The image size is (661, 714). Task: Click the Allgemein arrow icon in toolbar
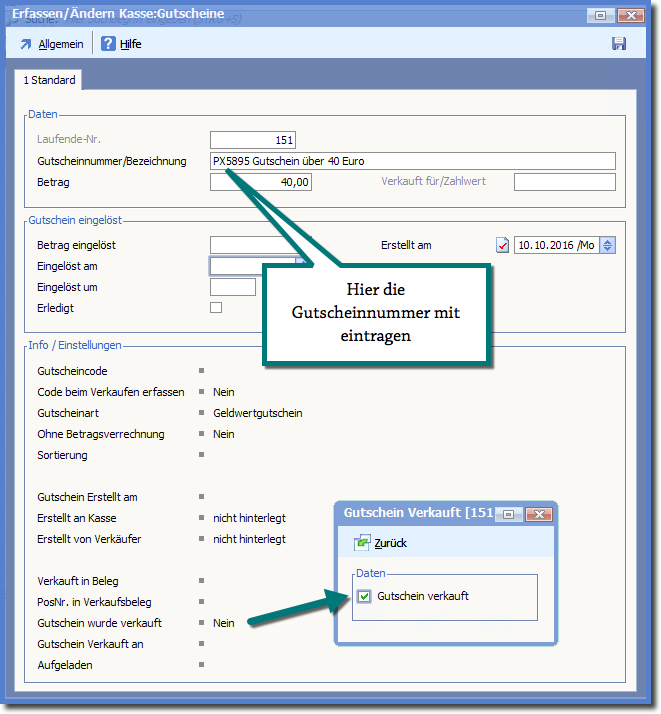[26, 44]
